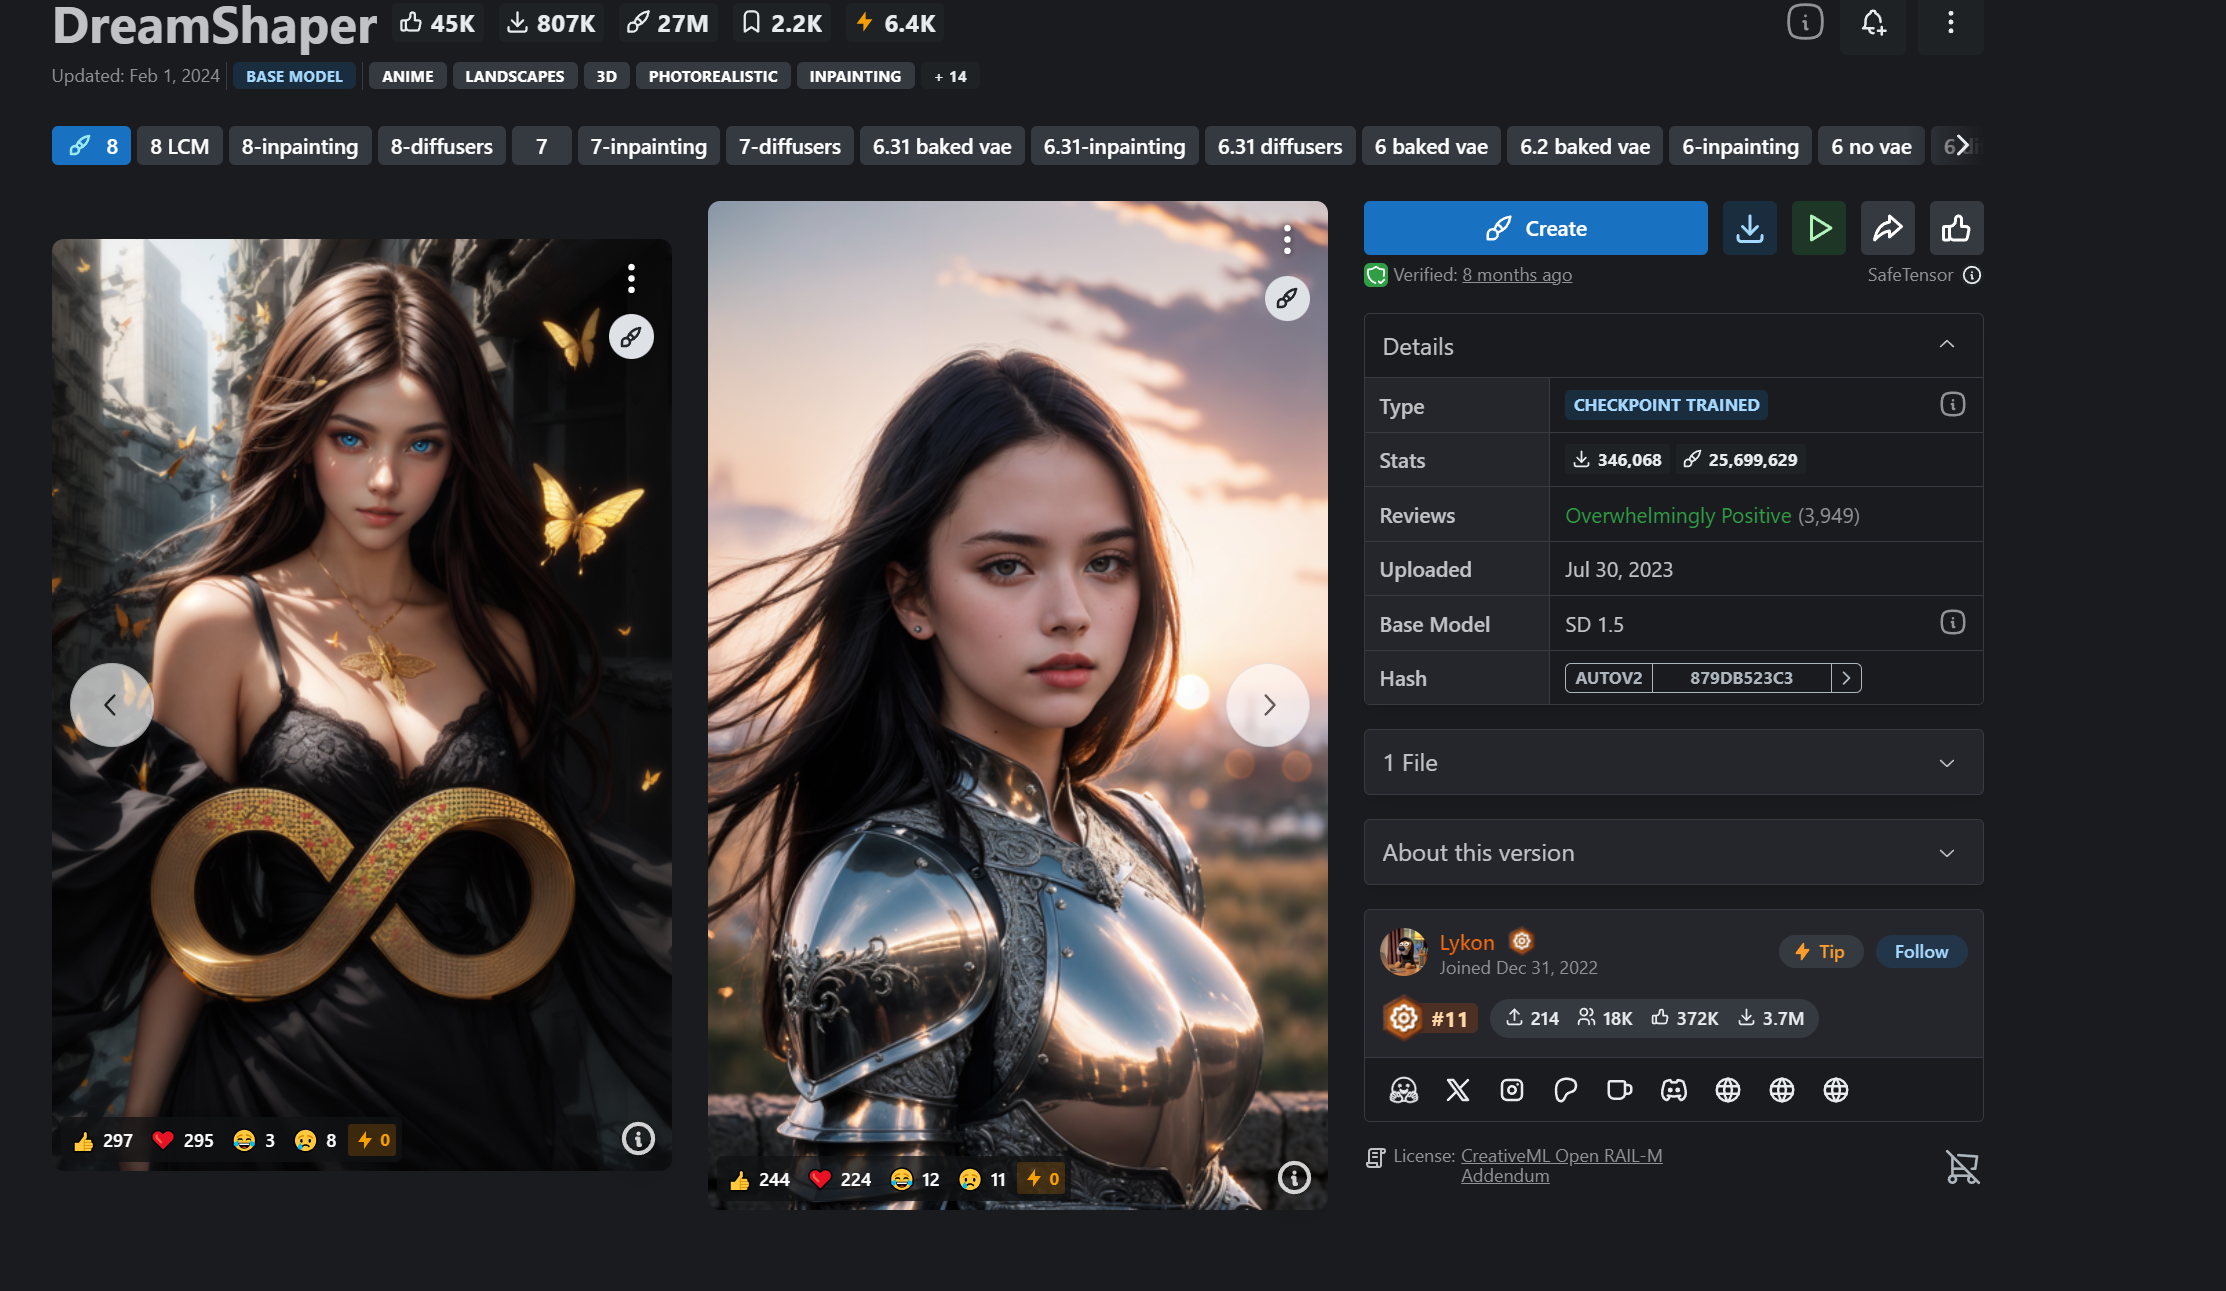2226x1291 pixels.
Task: Collapse the Details panel chevron
Action: click(1946, 345)
